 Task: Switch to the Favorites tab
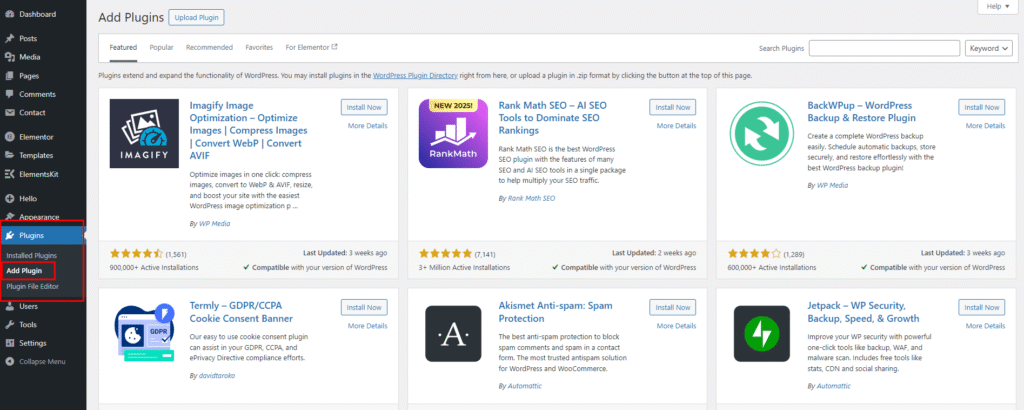tap(259, 48)
